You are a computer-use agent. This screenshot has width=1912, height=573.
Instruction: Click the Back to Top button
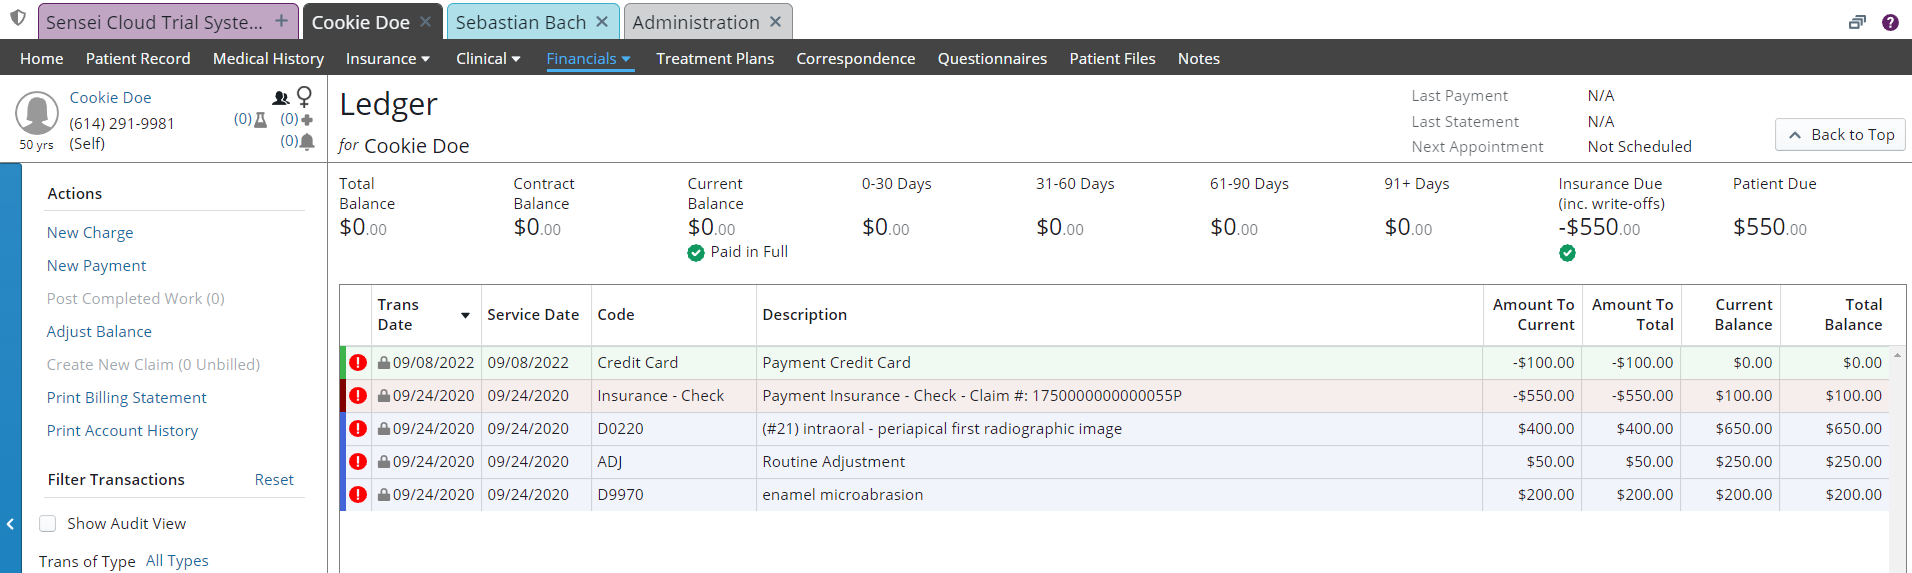click(x=1840, y=135)
